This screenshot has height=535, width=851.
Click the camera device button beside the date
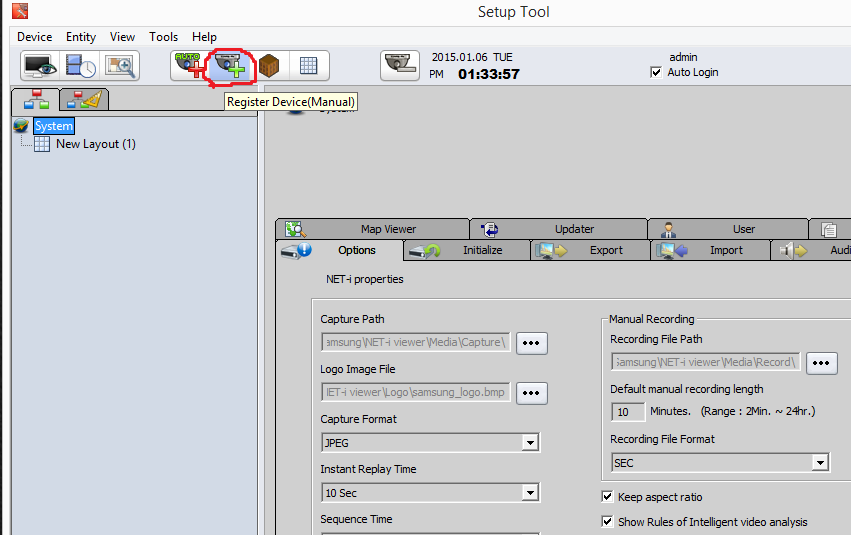(x=400, y=65)
